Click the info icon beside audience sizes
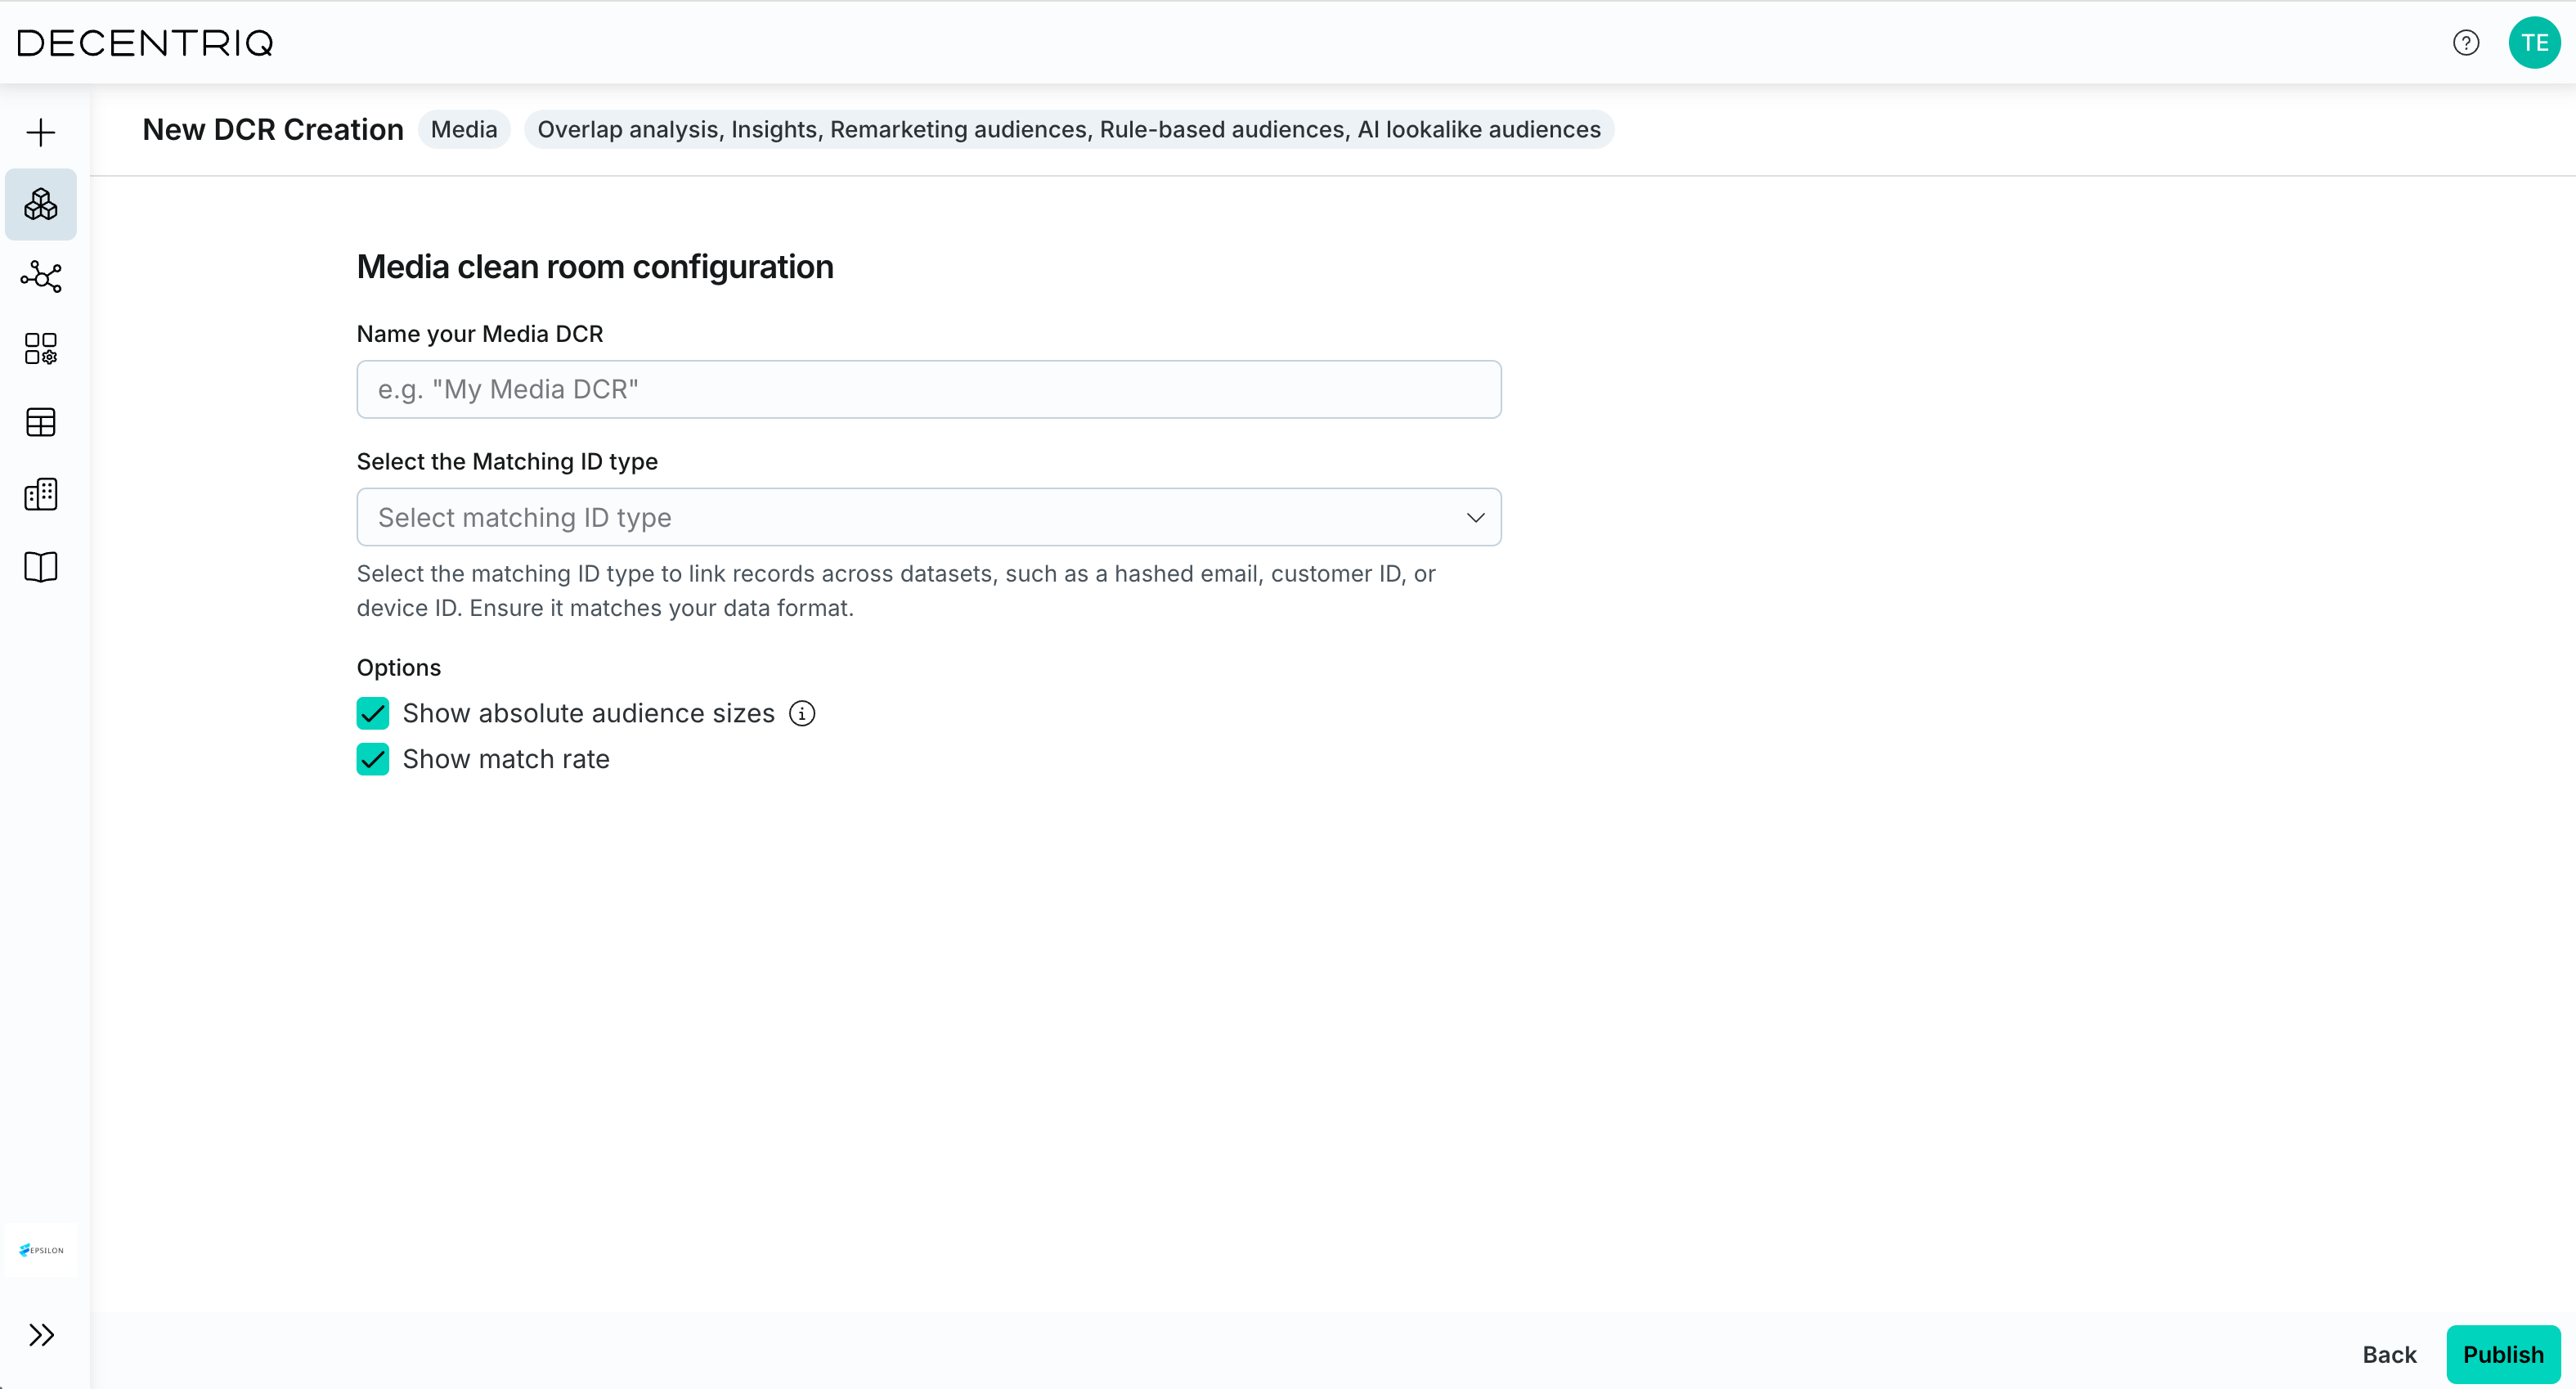Screen dimensions: 2576x1389 click(802, 713)
